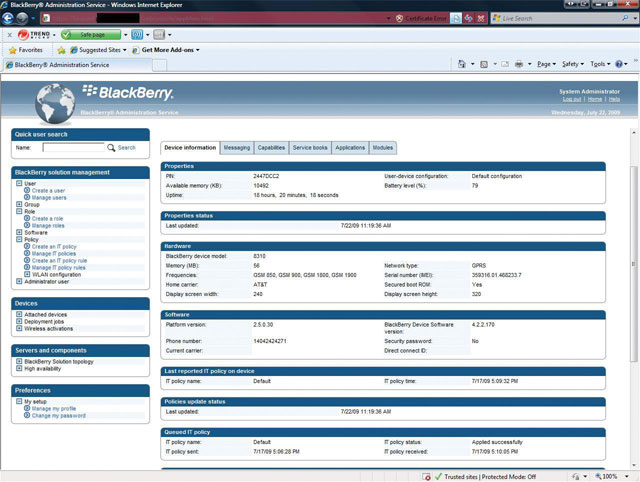640x482 pixels.
Task: Click the Create a role arrow icon
Action: (x=27, y=218)
